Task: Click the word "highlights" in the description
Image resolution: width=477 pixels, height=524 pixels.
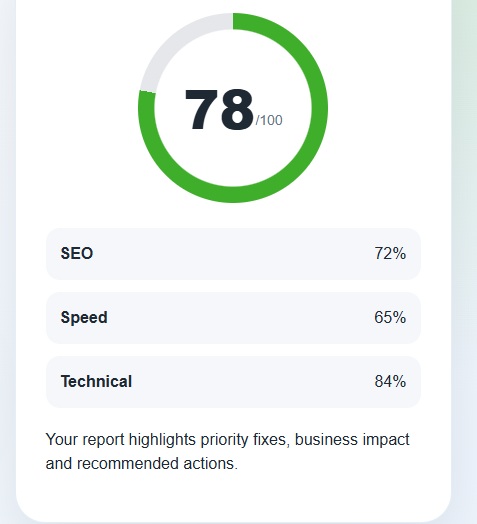Action: tap(162, 440)
